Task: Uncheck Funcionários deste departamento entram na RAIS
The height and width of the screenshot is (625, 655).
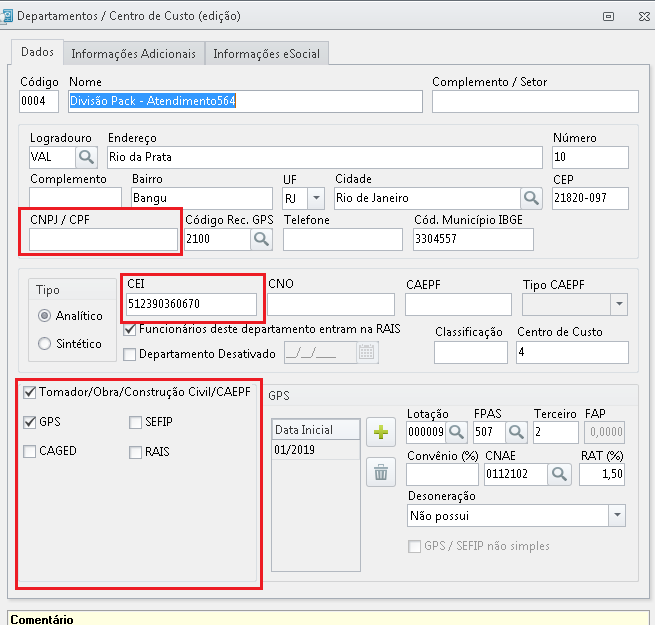Action: [129, 330]
